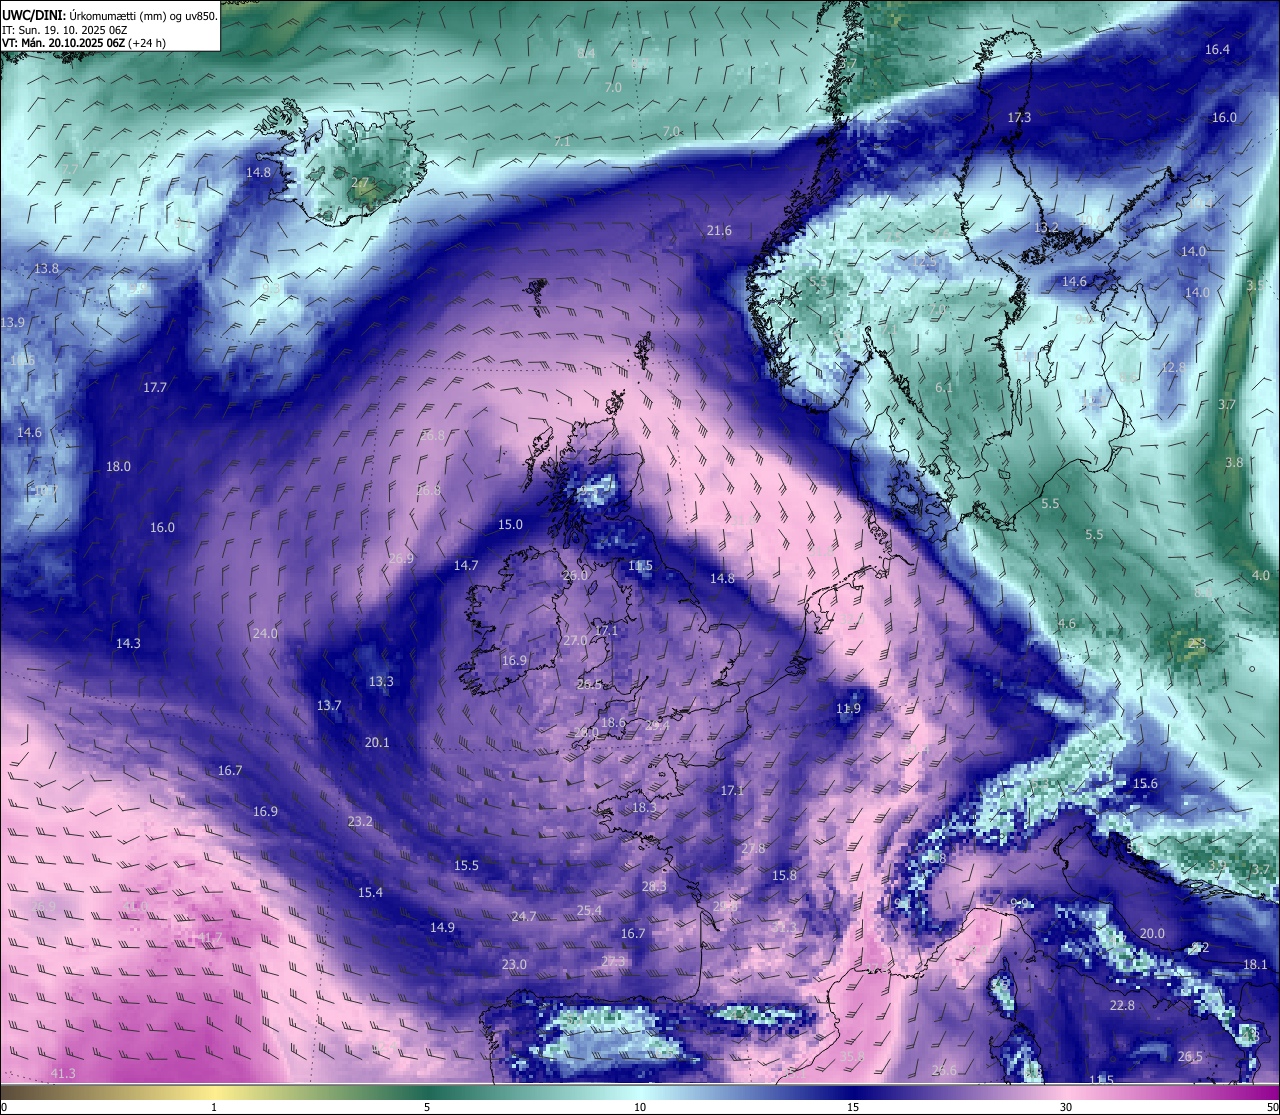This screenshot has width=1280, height=1115.
Task: Click the 25.4 value off western France
Action: [x=590, y=910]
